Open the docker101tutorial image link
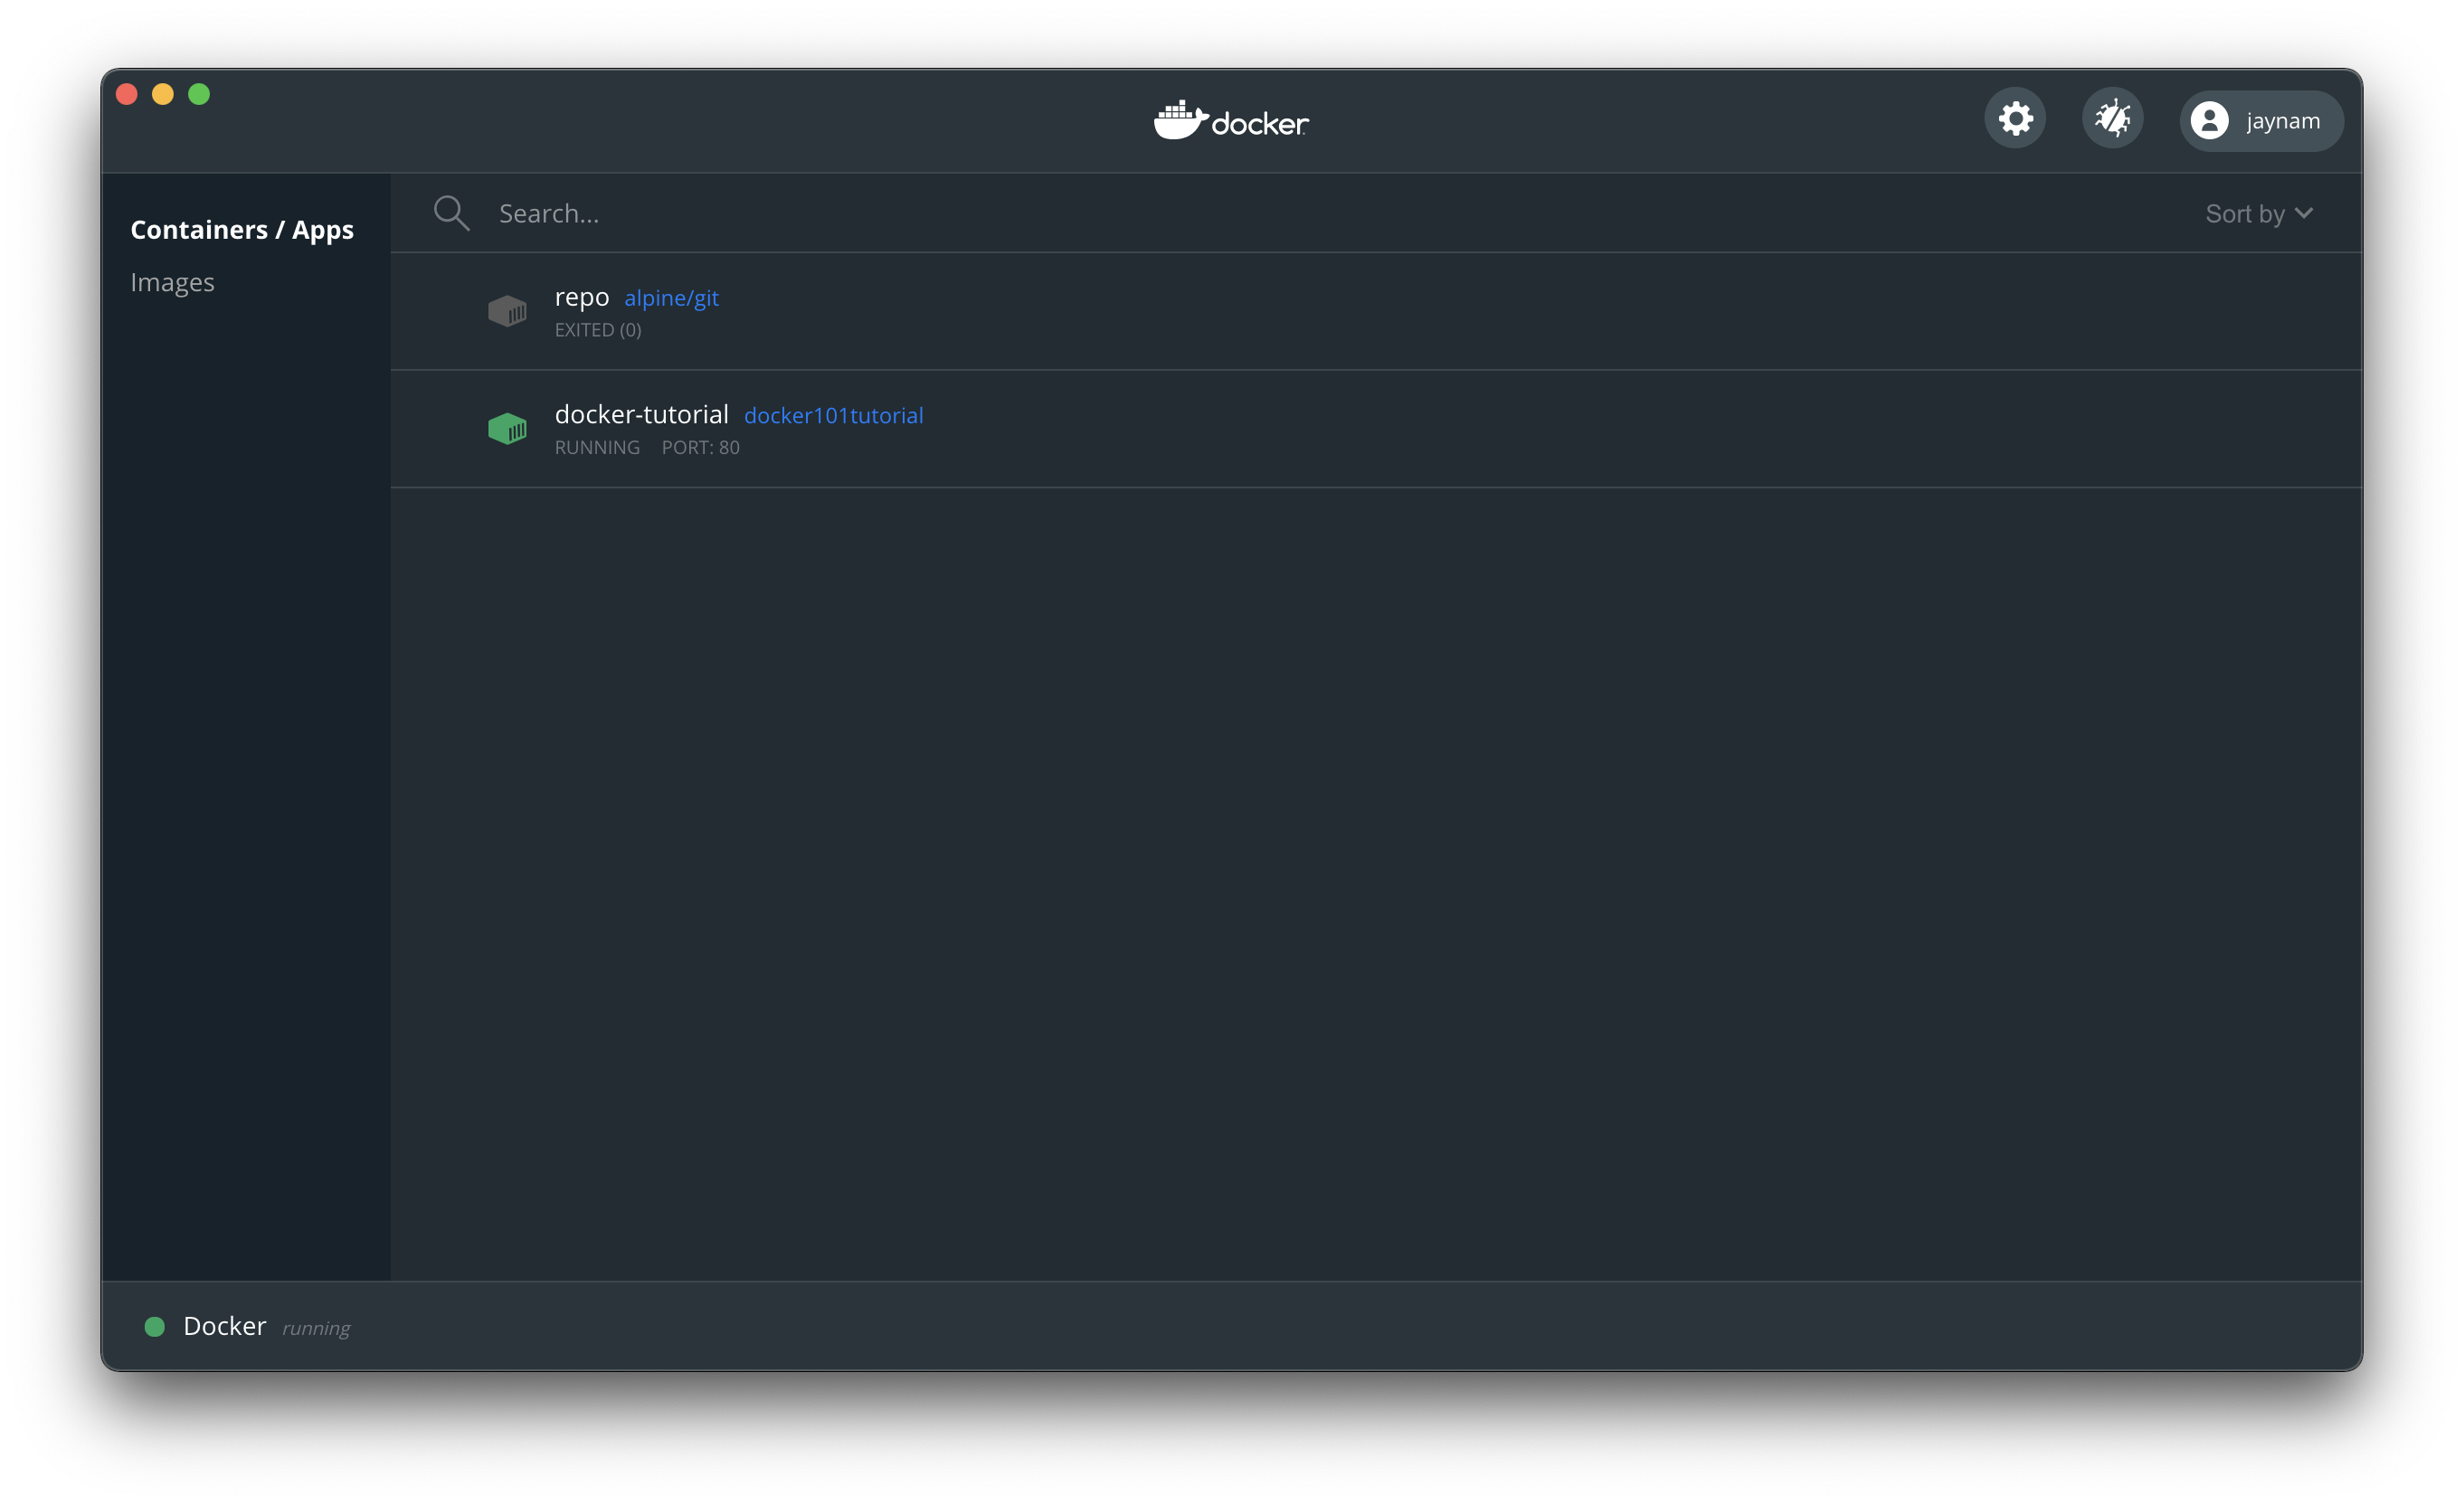 [833, 416]
